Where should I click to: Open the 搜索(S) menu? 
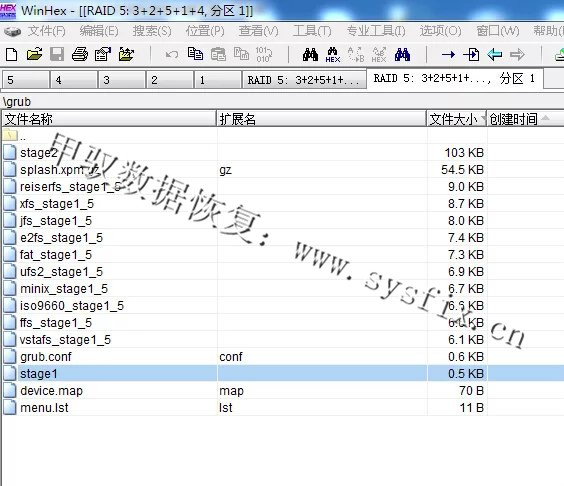coord(152,31)
